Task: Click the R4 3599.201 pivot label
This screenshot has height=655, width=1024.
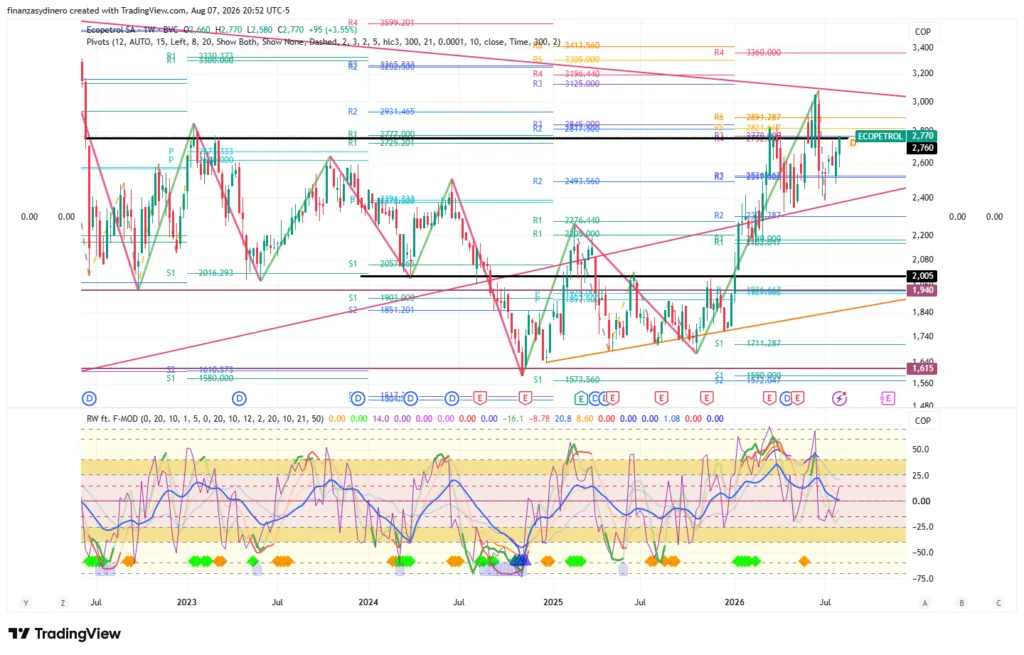Action: (x=381, y=22)
